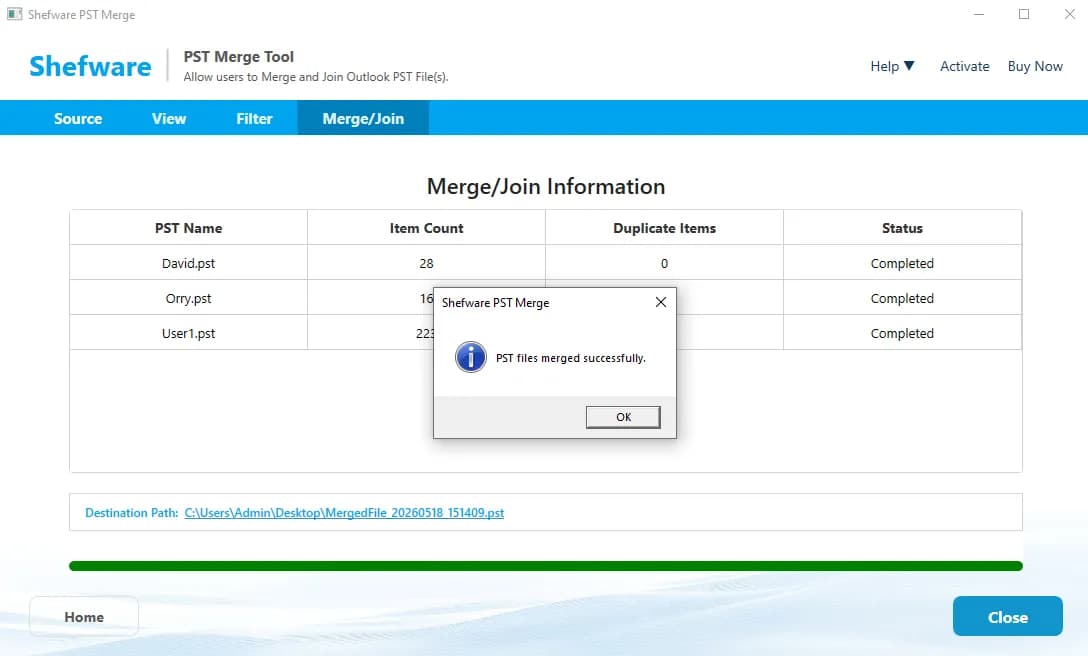1088x656 pixels.
Task: Click David.pst duplicate items value 0
Action: [x=664, y=263]
